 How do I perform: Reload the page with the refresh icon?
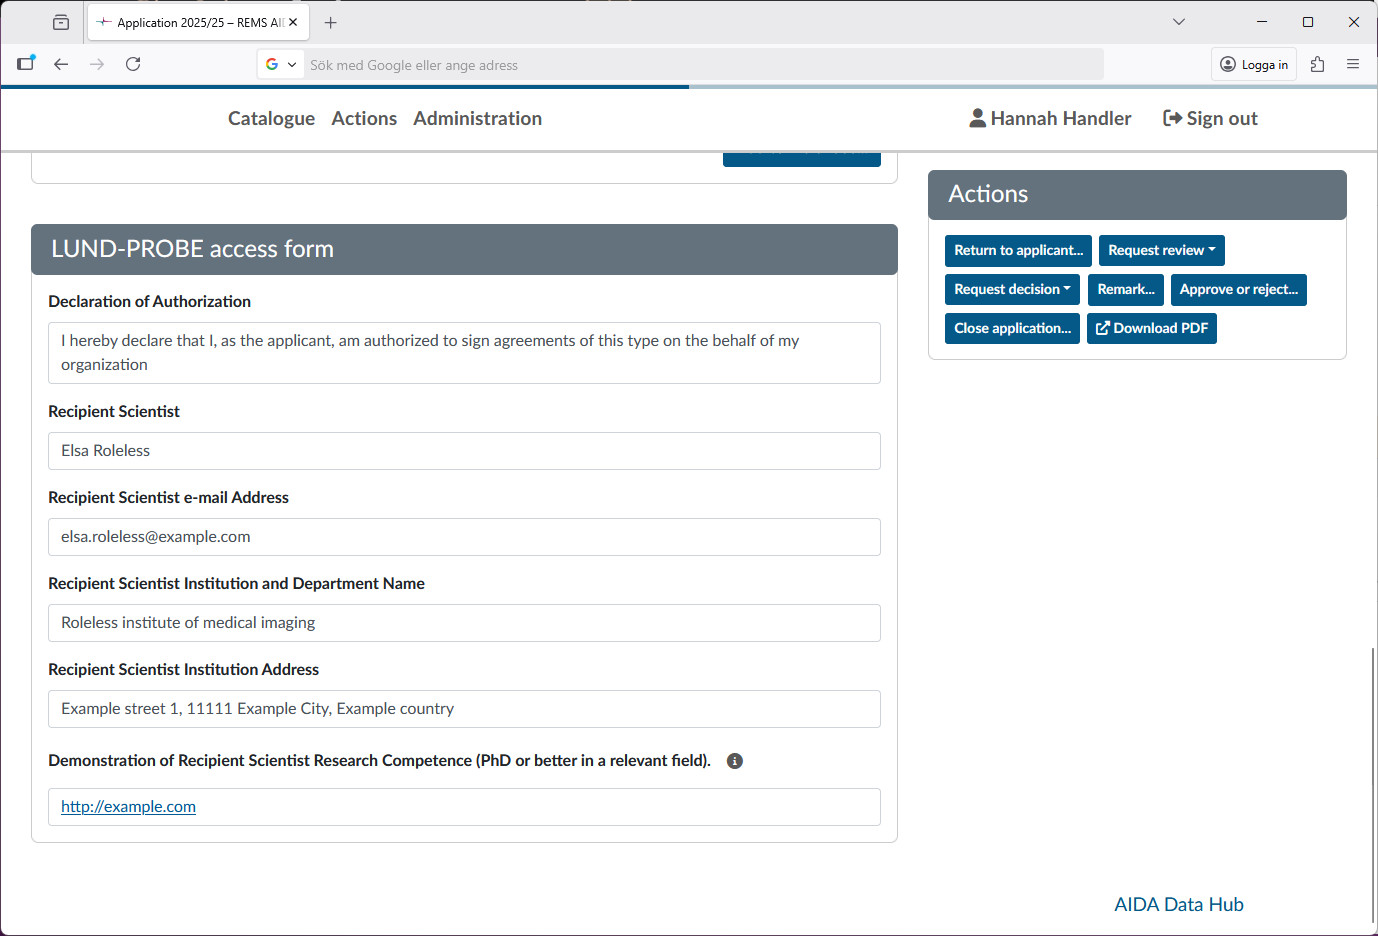pos(133,64)
